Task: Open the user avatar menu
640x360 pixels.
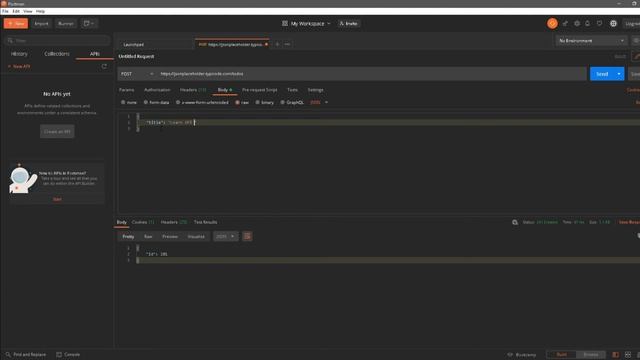Action: [613, 24]
